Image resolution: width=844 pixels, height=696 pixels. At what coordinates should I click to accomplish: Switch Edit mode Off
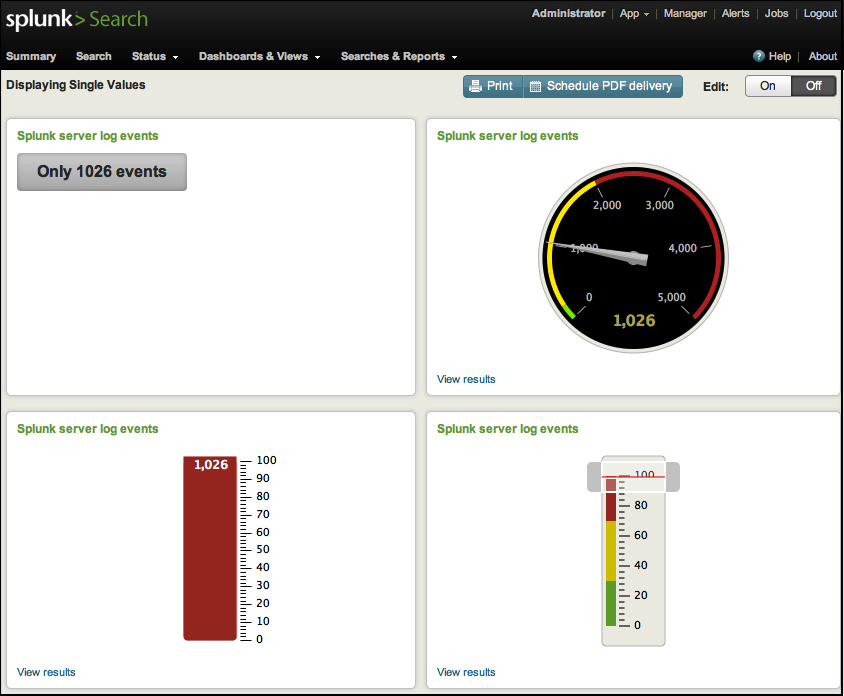click(813, 86)
